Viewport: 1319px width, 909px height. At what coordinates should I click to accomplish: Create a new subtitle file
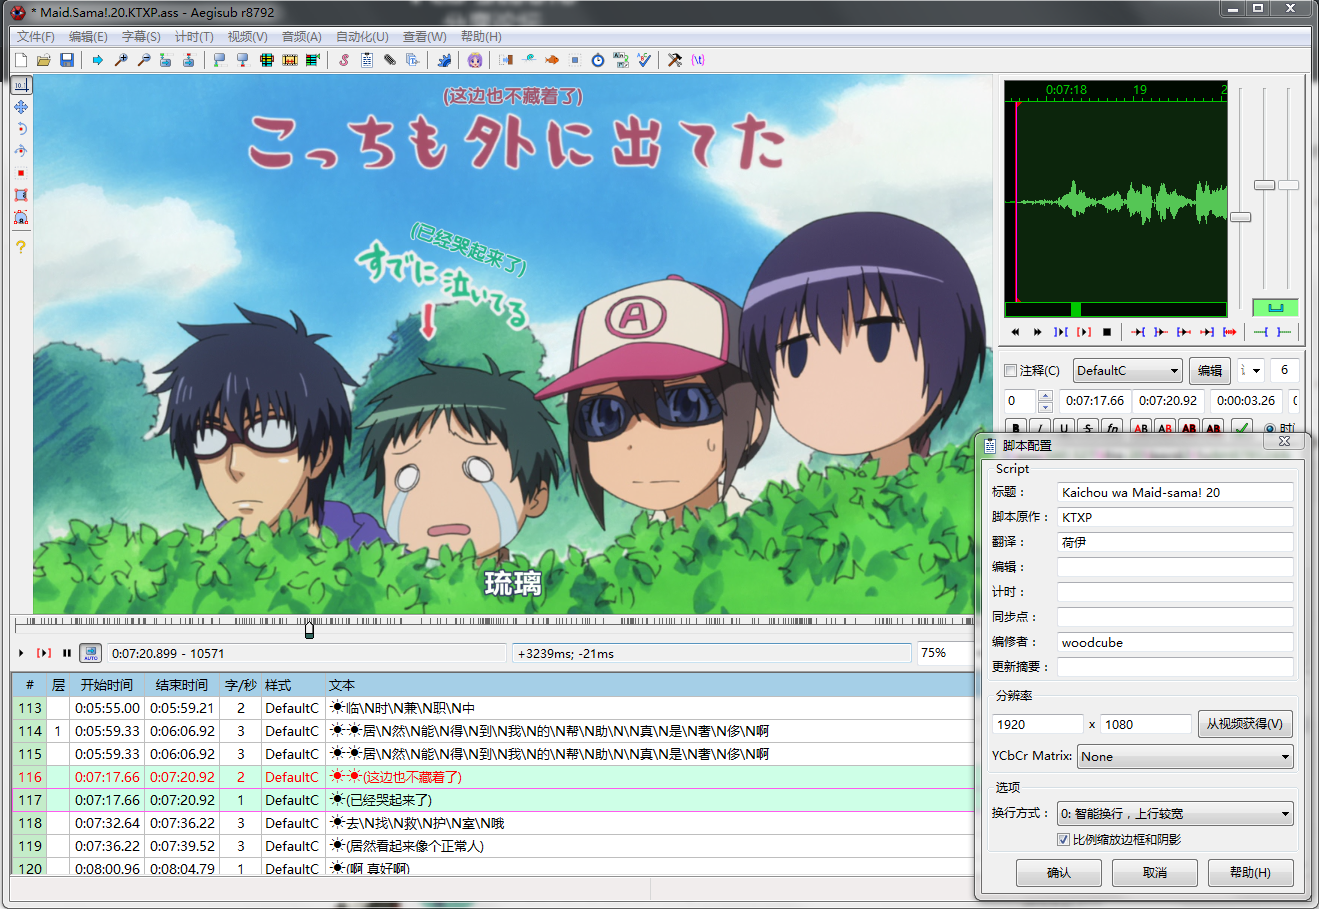[x=21, y=60]
